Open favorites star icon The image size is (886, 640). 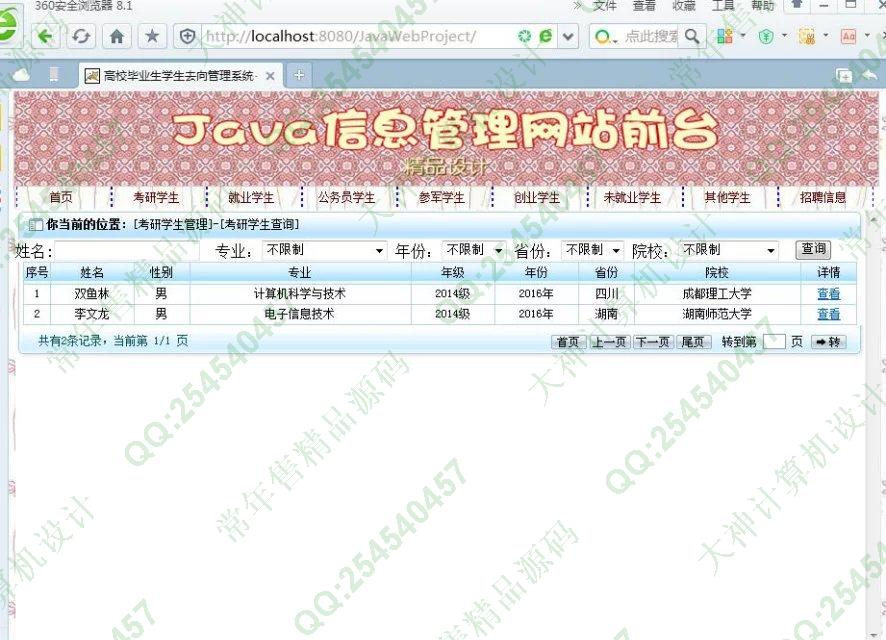point(152,37)
